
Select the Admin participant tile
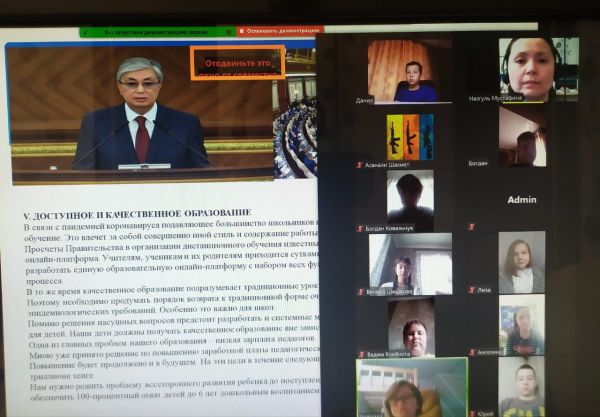point(522,199)
